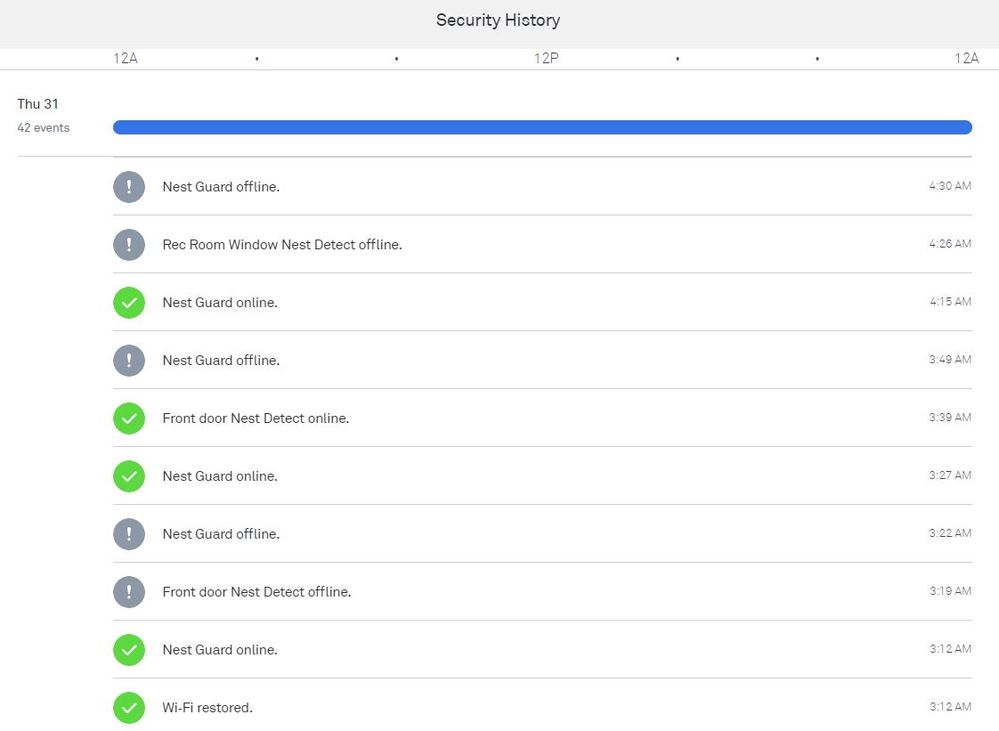
Task: Click the "Thu 31" date label
Action: click(x=38, y=104)
